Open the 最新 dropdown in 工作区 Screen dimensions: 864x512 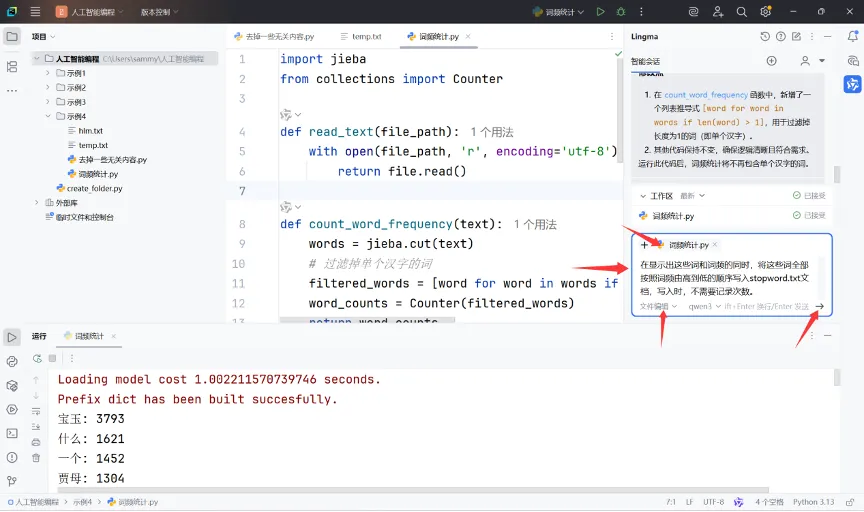click(692, 196)
